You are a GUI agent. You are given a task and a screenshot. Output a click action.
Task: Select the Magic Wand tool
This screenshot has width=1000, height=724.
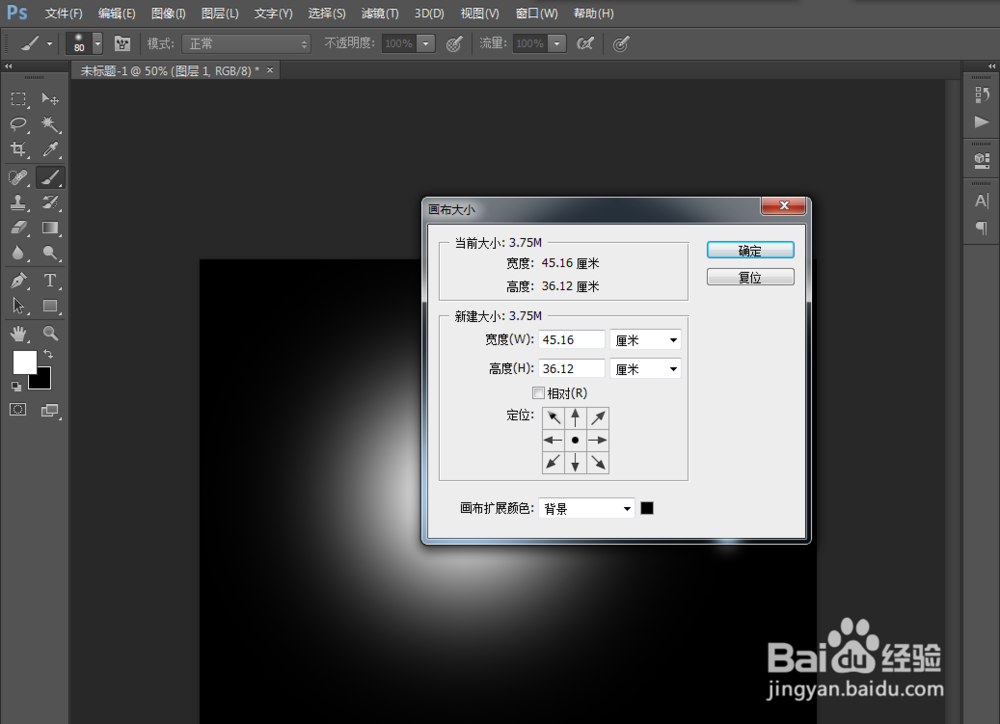pyautogui.click(x=50, y=124)
